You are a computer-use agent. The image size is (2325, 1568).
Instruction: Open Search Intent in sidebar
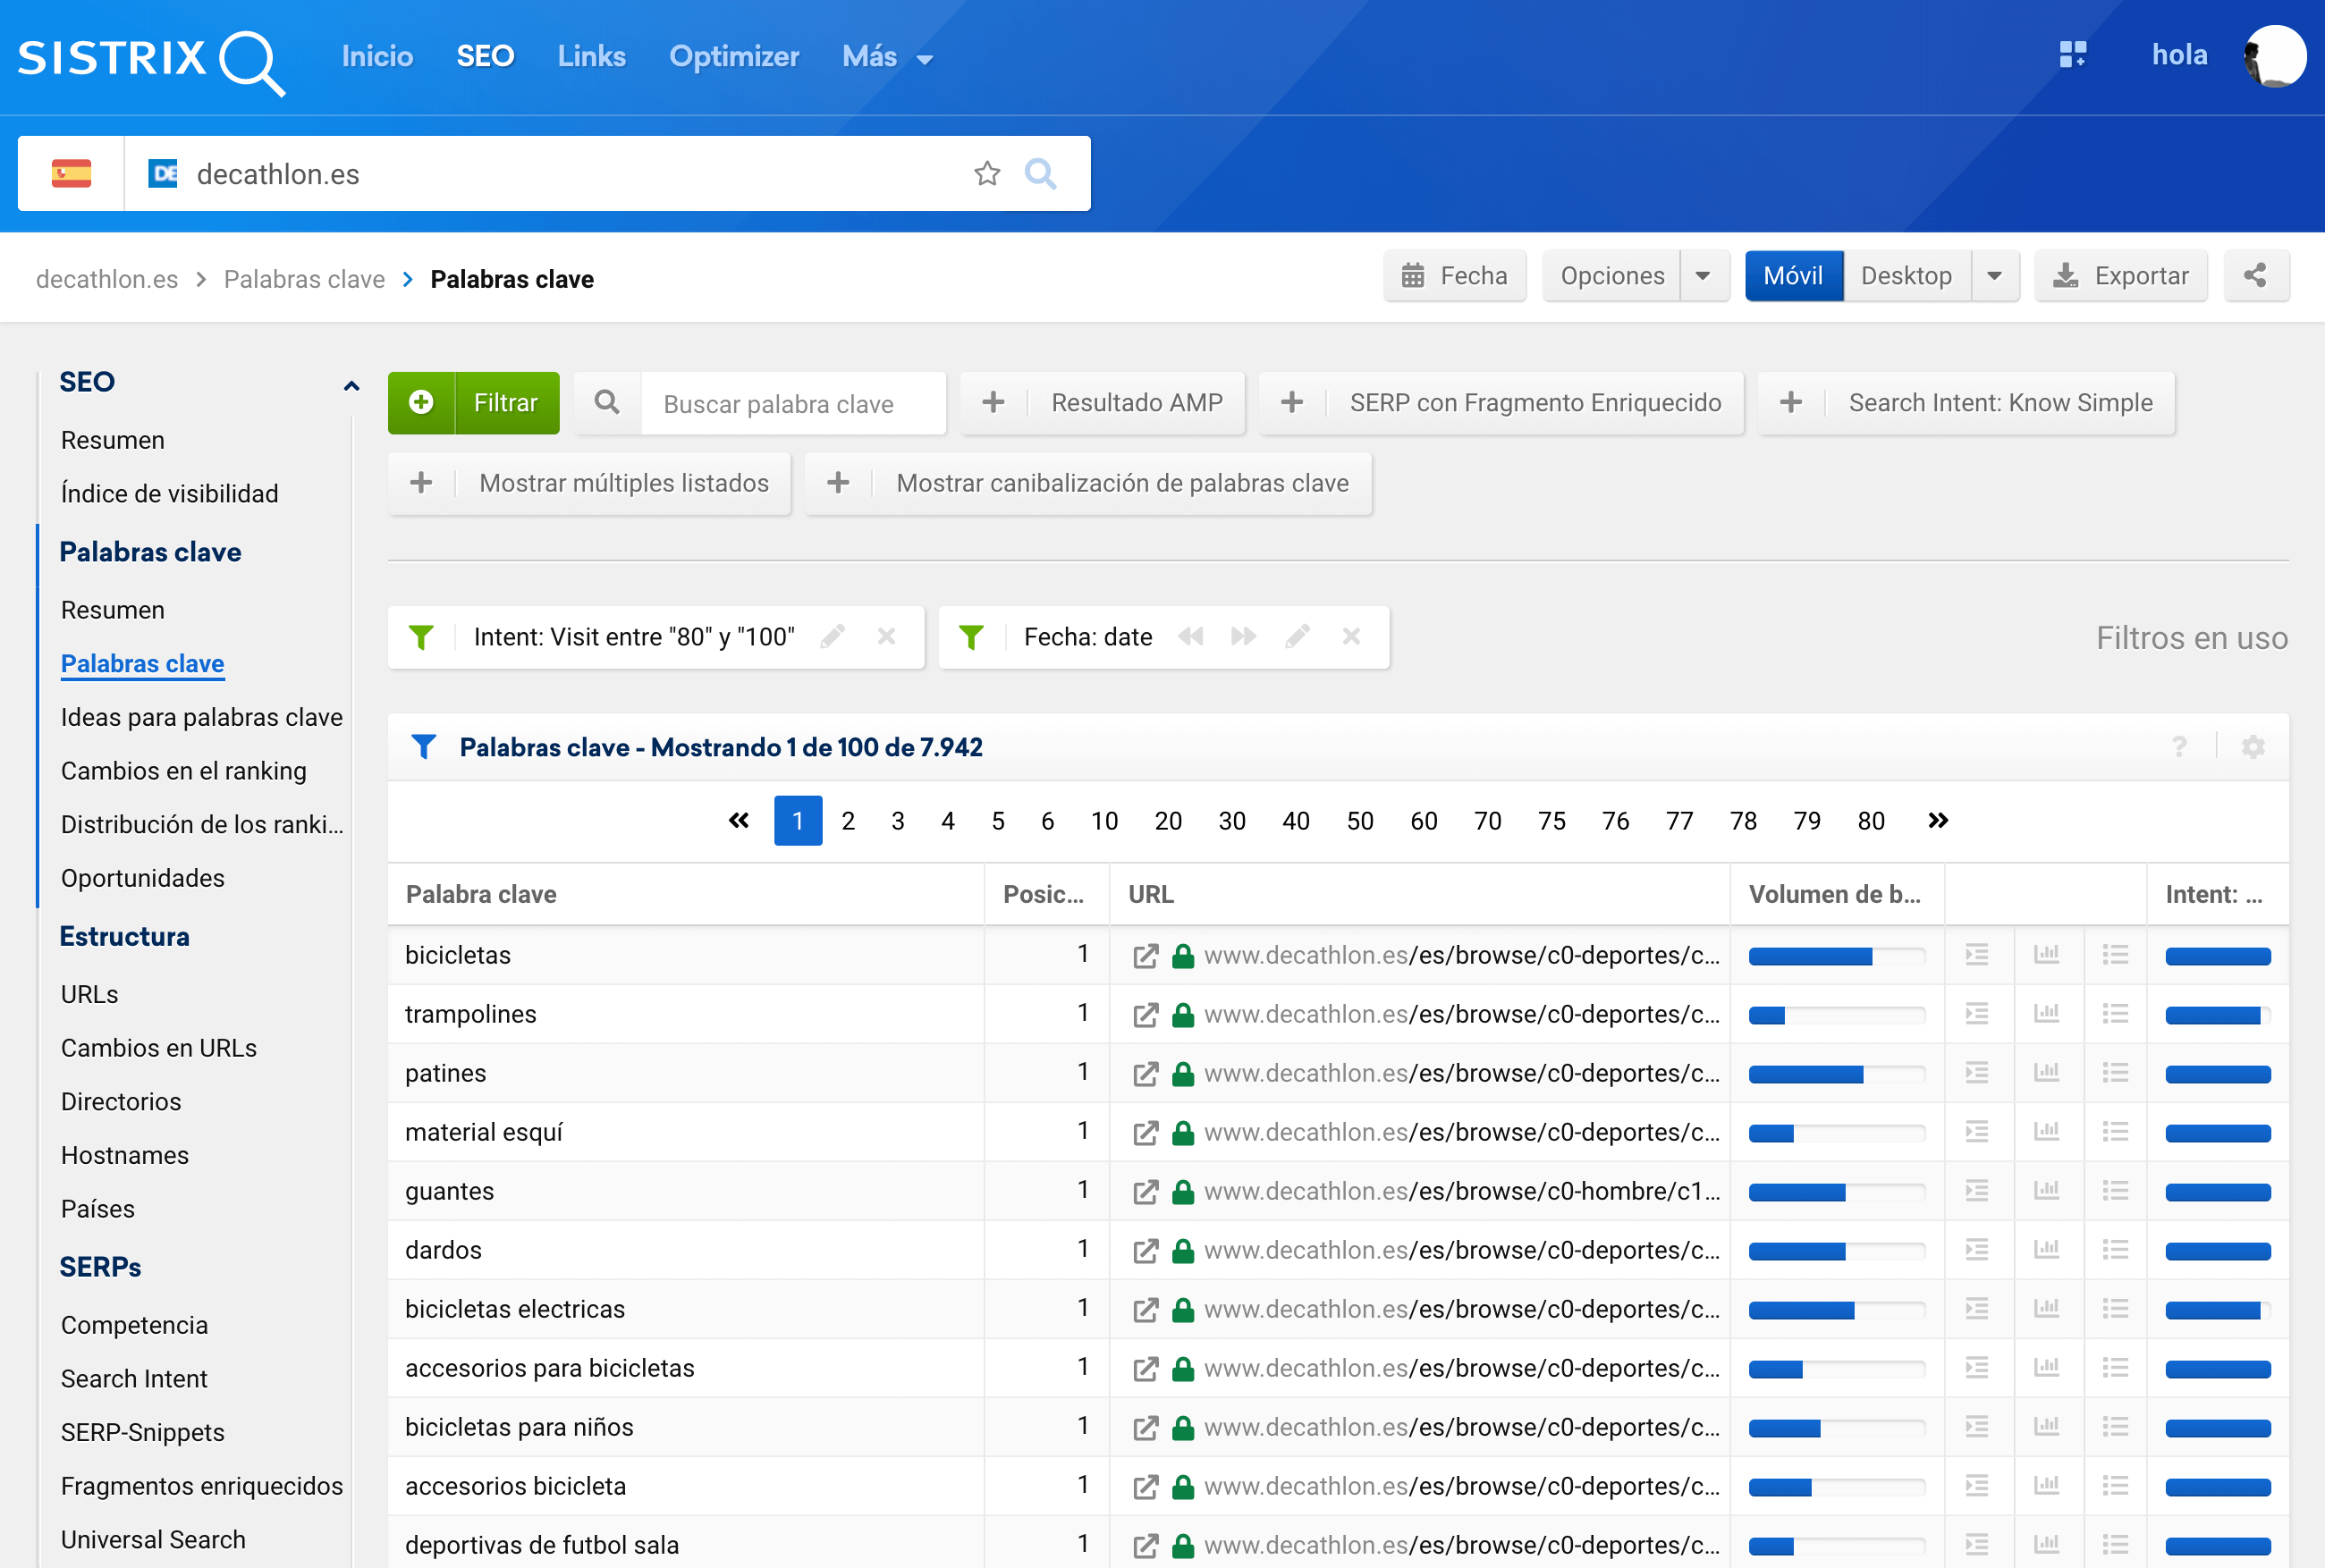click(134, 1379)
